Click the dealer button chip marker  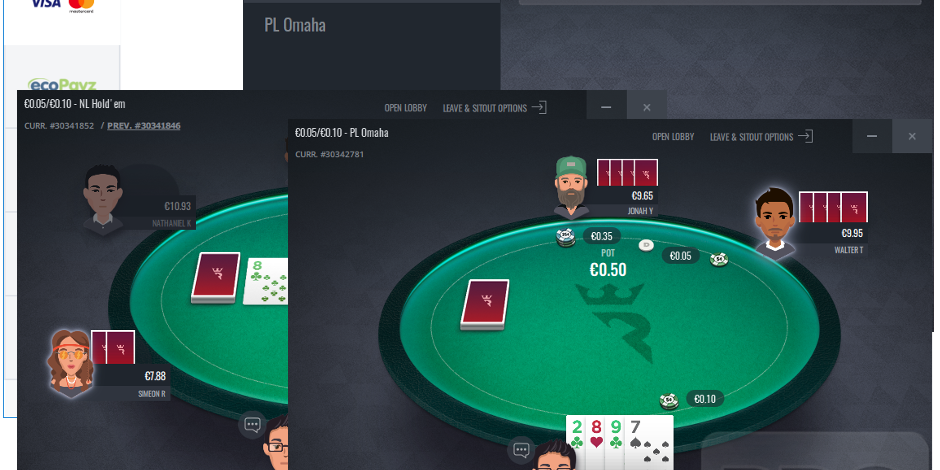[x=646, y=245]
